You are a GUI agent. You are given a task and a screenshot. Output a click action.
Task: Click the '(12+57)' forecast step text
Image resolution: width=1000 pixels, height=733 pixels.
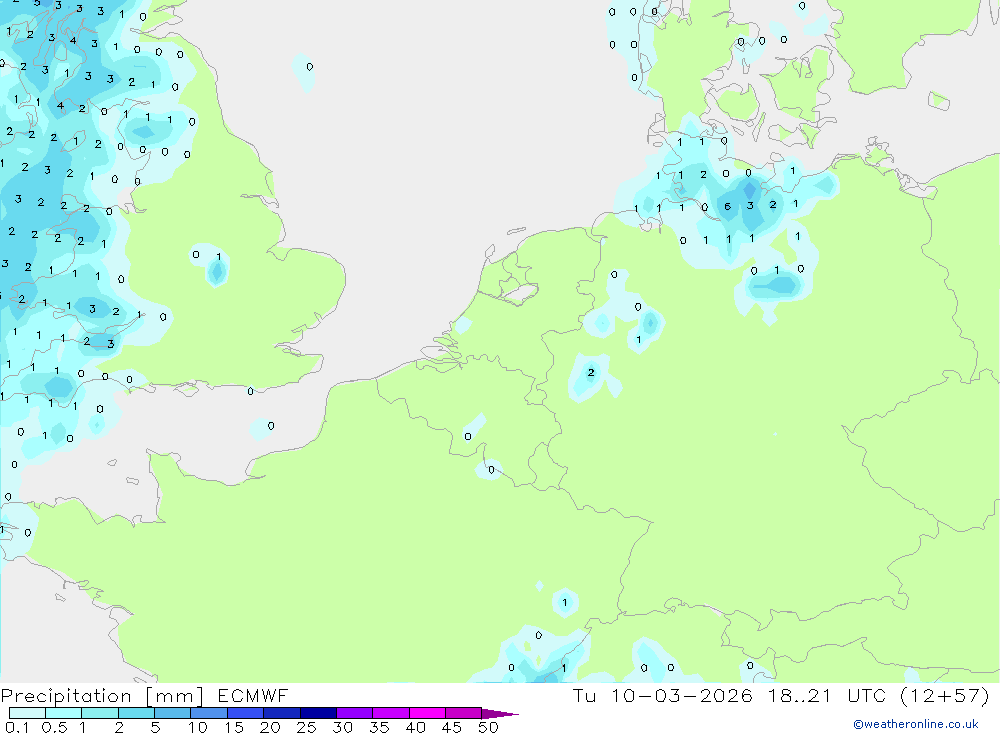[x=945, y=696]
